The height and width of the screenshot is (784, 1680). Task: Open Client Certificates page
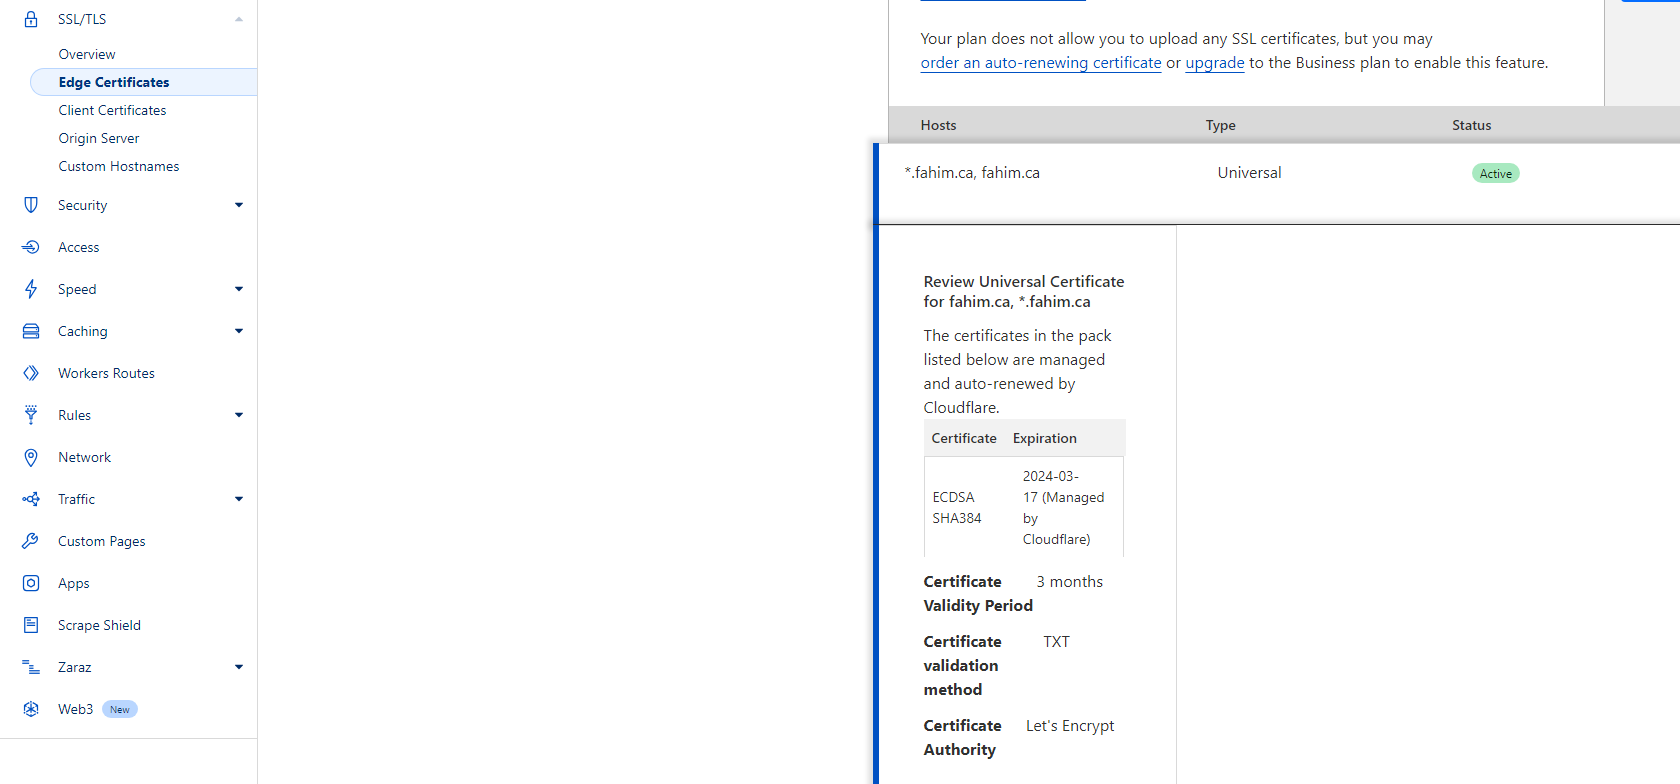point(112,110)
